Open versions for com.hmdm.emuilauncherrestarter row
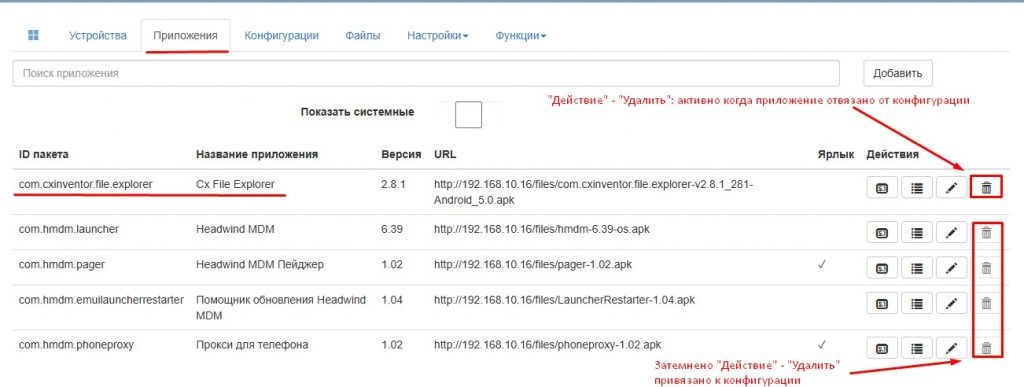1024x387 pixels. [x=882, y=303]
